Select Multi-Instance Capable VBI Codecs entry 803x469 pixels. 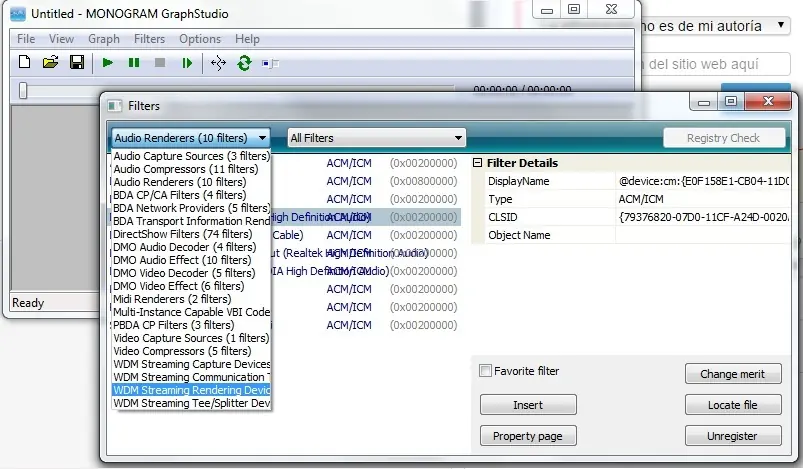coord(191,312)
